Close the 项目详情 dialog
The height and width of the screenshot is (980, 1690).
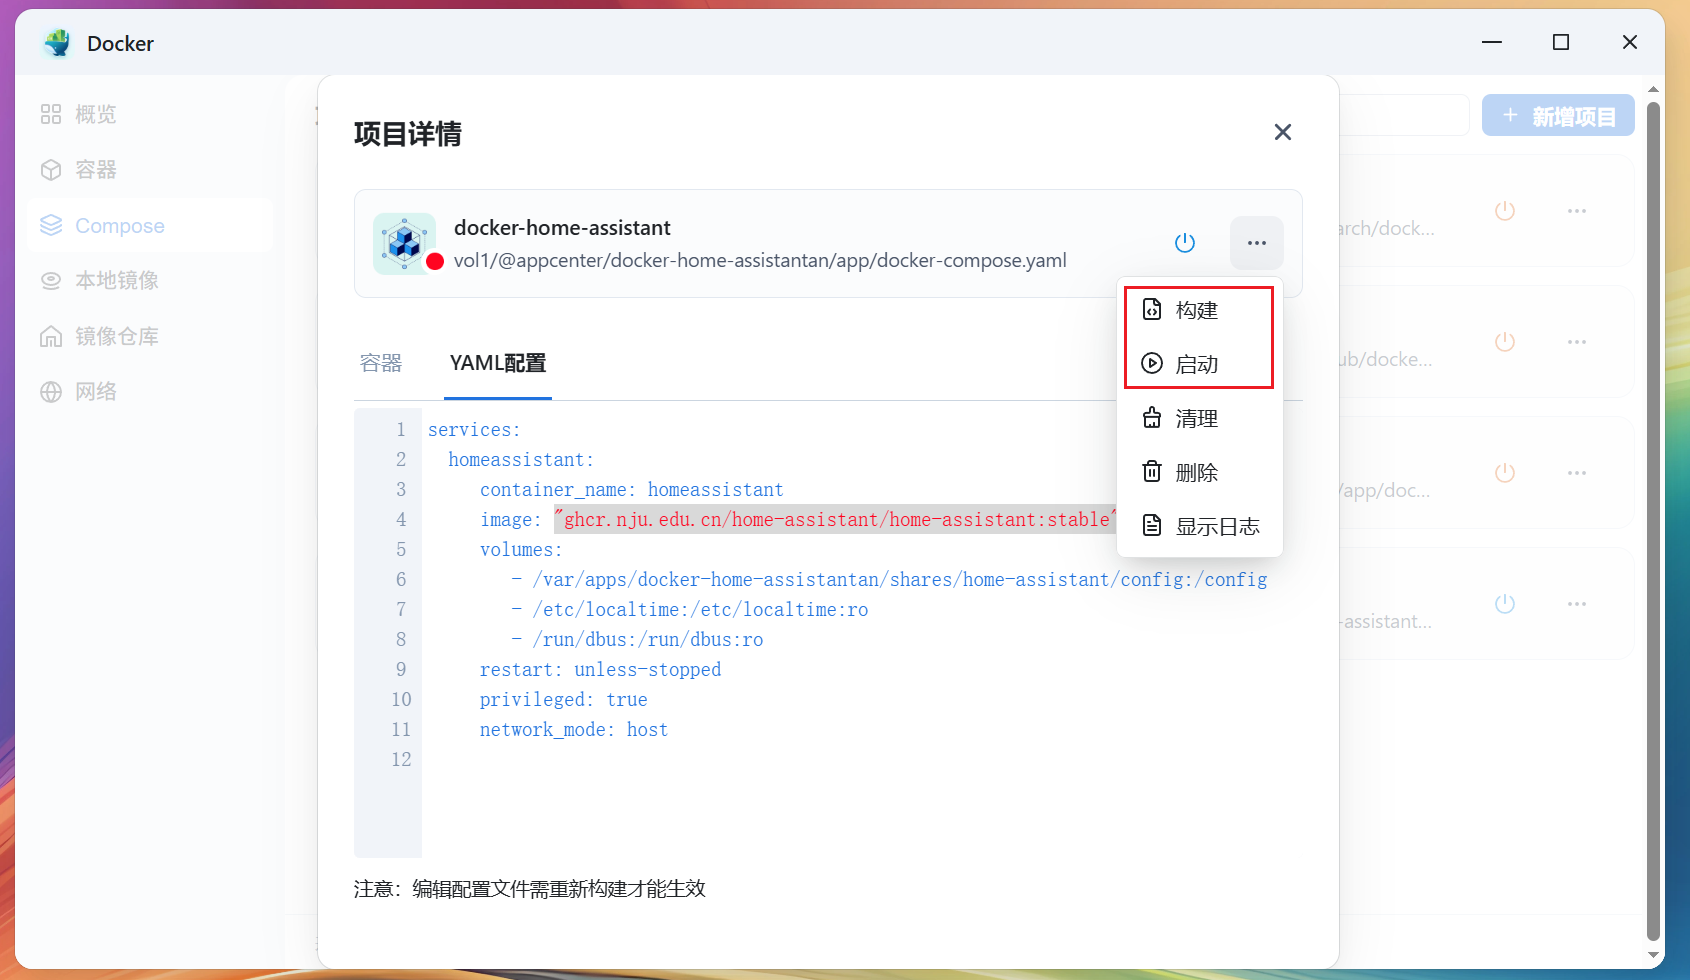pos(1283,132)
